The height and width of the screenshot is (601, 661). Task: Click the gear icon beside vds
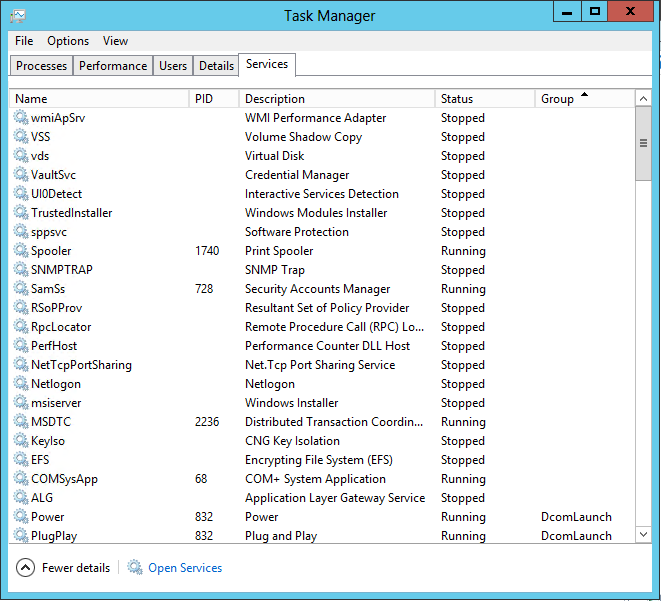coord(21,155)
